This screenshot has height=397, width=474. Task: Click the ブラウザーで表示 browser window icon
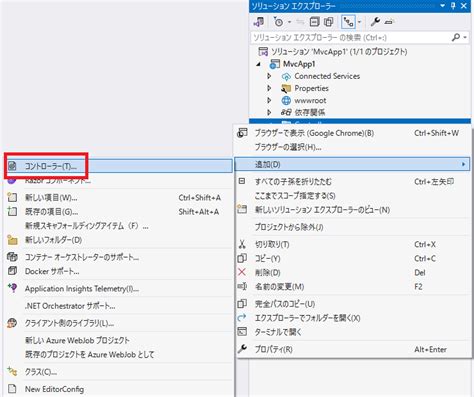coord(242,133)
